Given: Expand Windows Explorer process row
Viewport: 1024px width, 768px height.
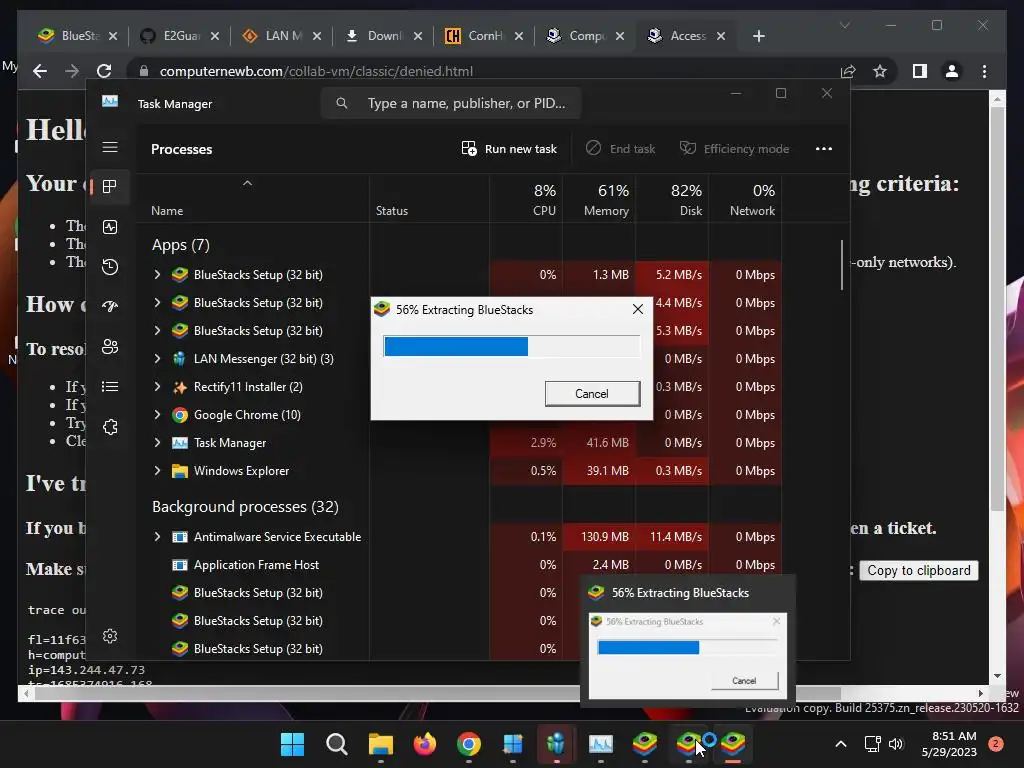Looking at the screenshot, I should point(157,471).
